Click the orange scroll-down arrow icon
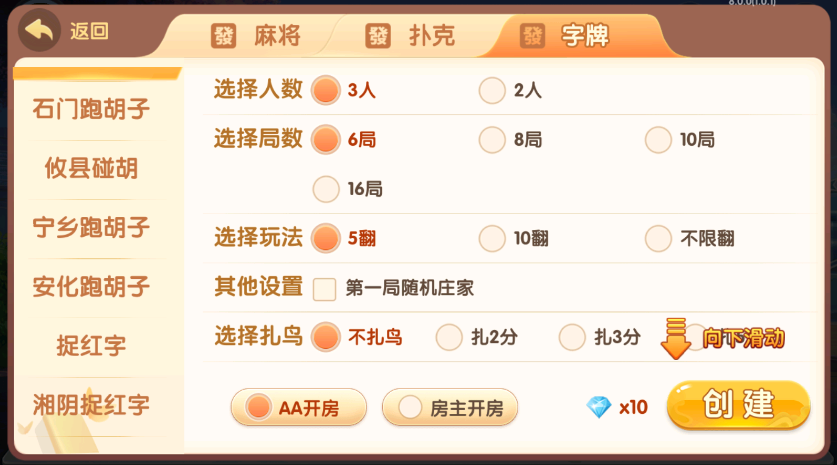Screen dimensions: 837x465 (677, 338)
